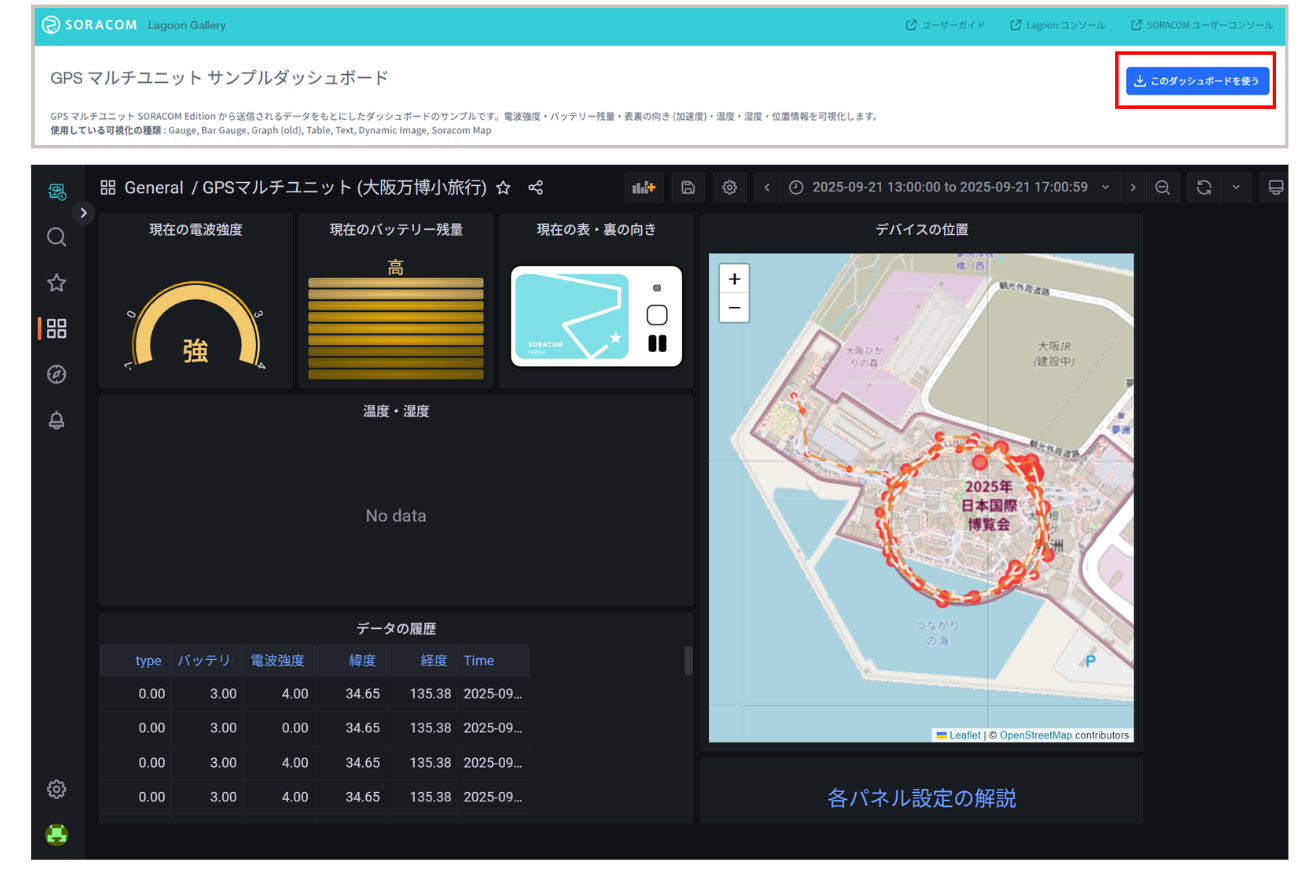Click the 0.00 電波強度 cell
The width and height of the screenshot is (1299, 871).
pos(278,728)
